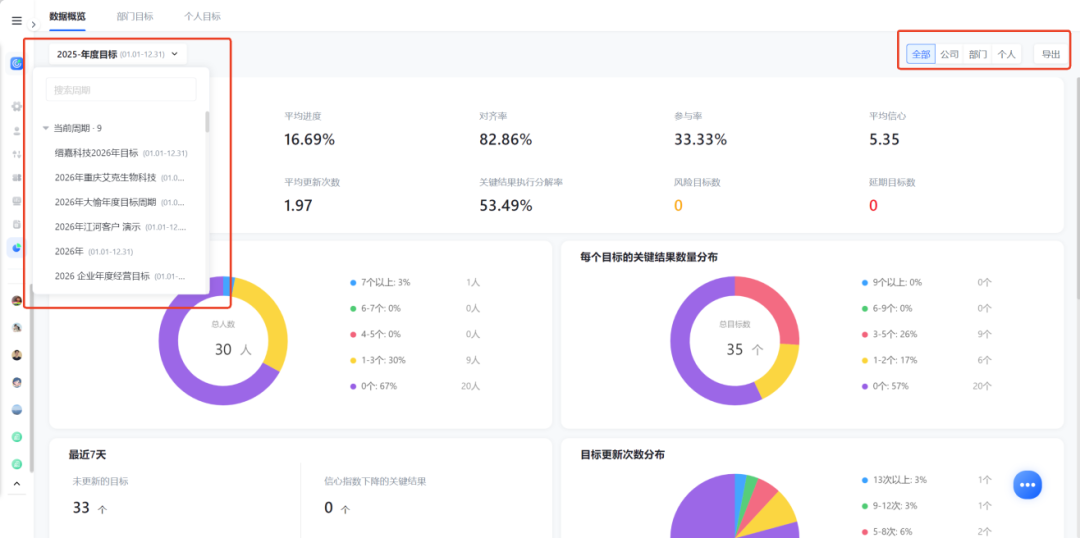Screen dimensions: 1080x538
Task: Click the 平均信心 value 5.35
Action: (884, 140)
